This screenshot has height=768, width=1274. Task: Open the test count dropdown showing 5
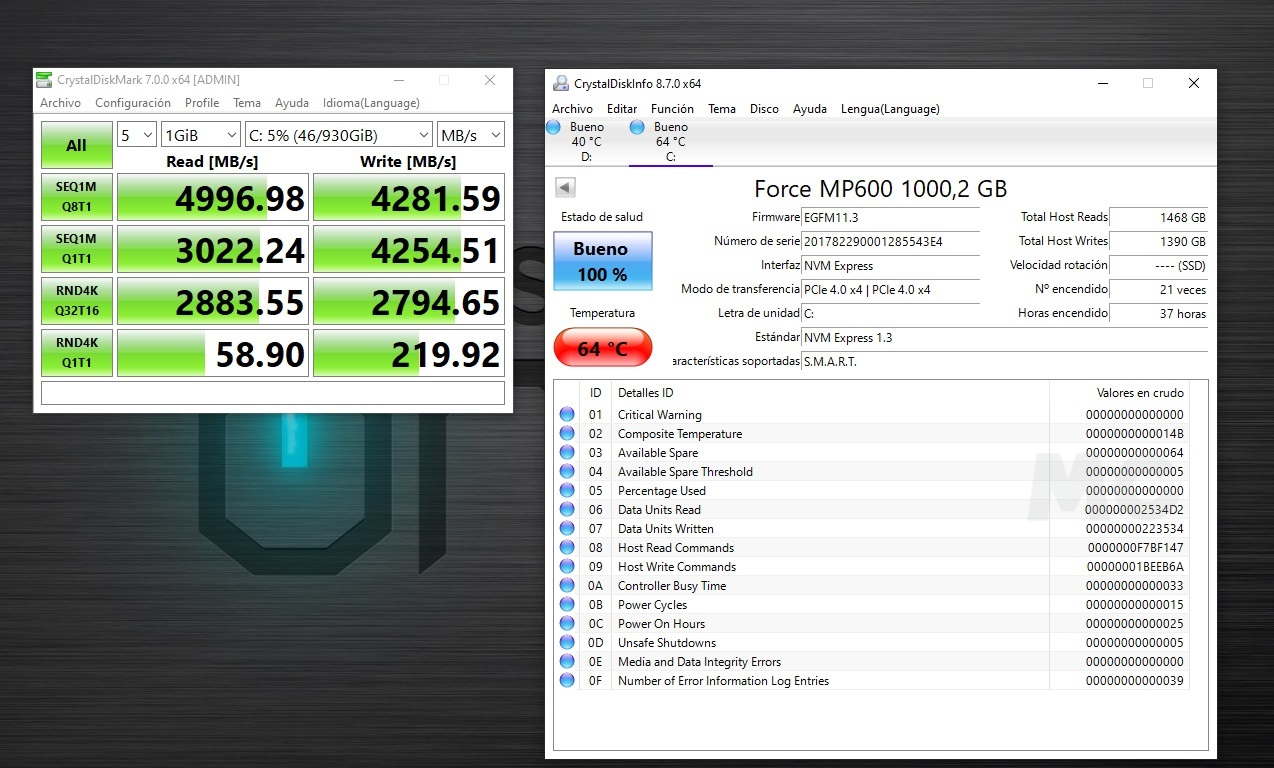tap(136, 135)
